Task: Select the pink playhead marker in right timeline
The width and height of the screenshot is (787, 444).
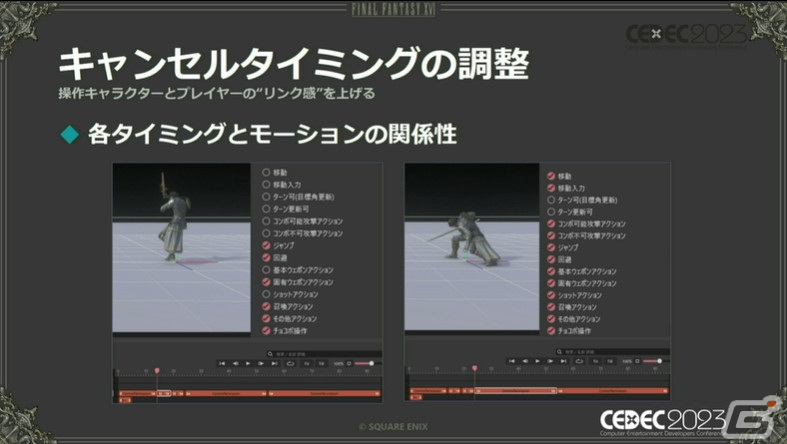Action: pyautogui.click(x=474, y=368)
